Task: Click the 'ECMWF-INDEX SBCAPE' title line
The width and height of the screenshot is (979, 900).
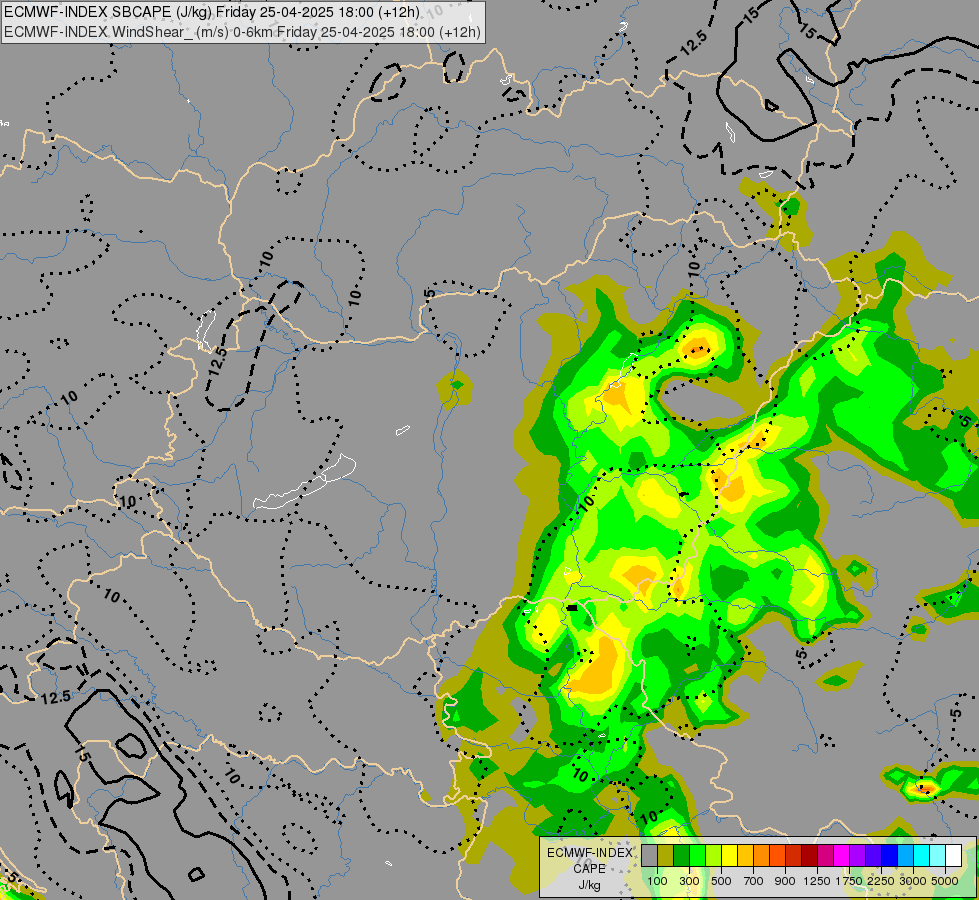Action: click(x=212, y=12)
